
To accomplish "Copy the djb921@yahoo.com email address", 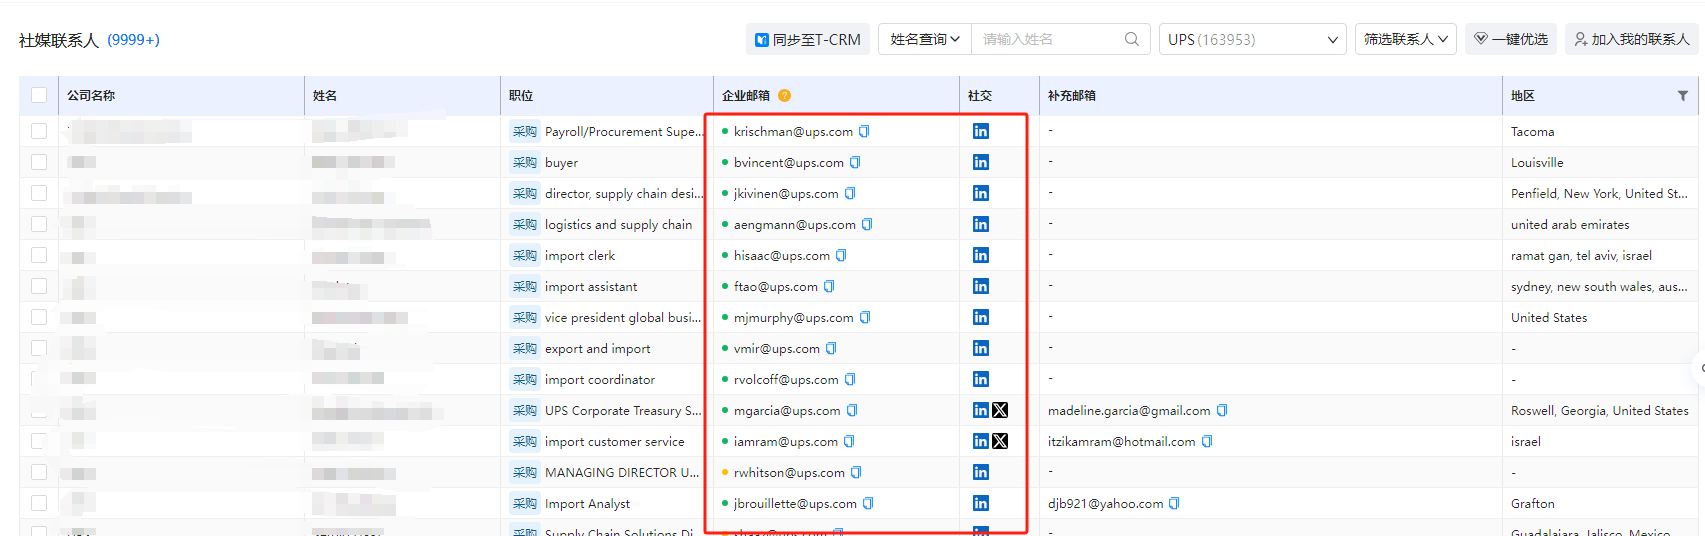I will click(x=1174, y=503).
